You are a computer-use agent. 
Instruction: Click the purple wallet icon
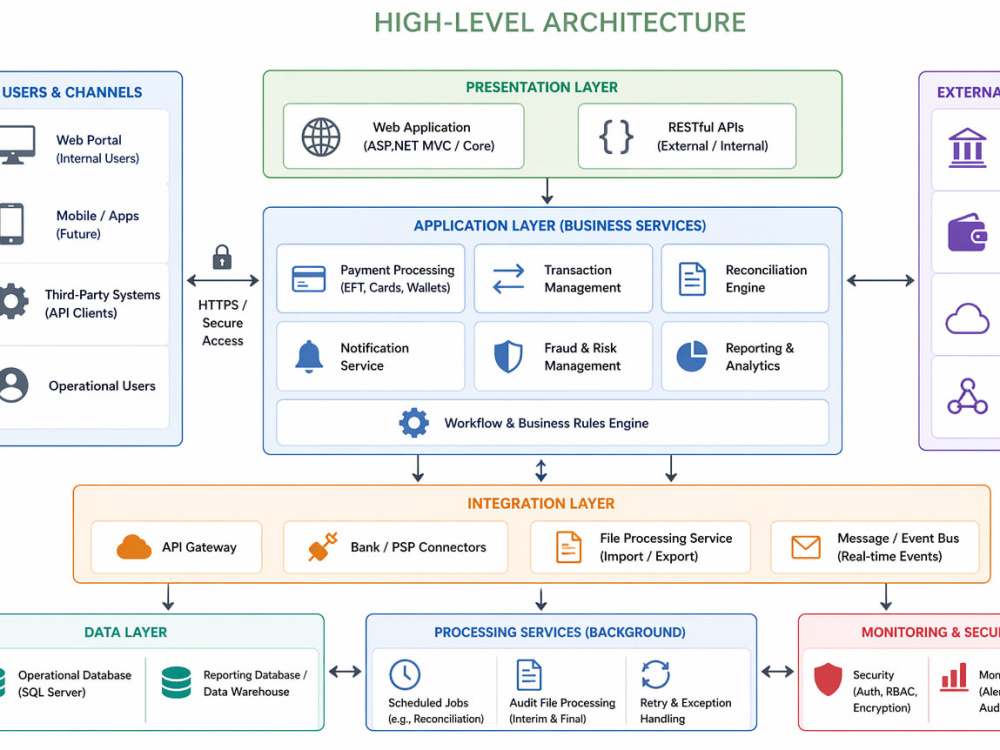pos(967,232)
